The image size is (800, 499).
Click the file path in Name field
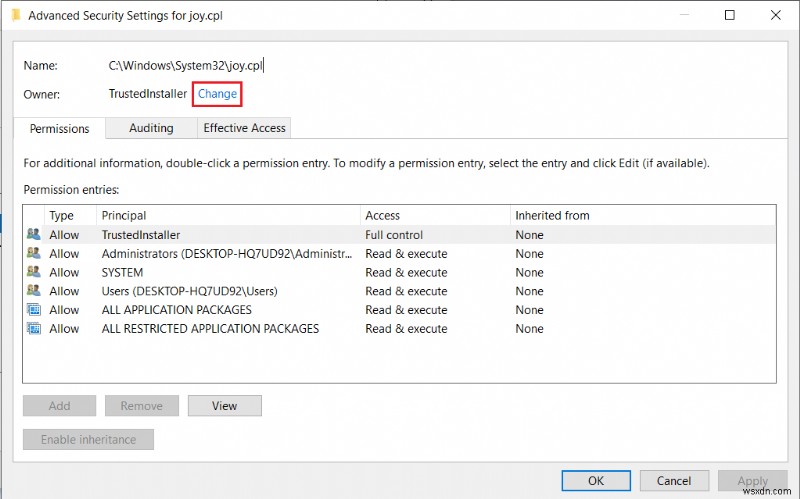click(185, 66)
